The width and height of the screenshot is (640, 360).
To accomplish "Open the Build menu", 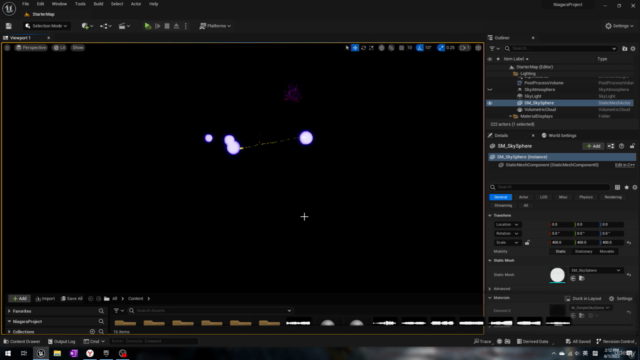I will [98, 4].
